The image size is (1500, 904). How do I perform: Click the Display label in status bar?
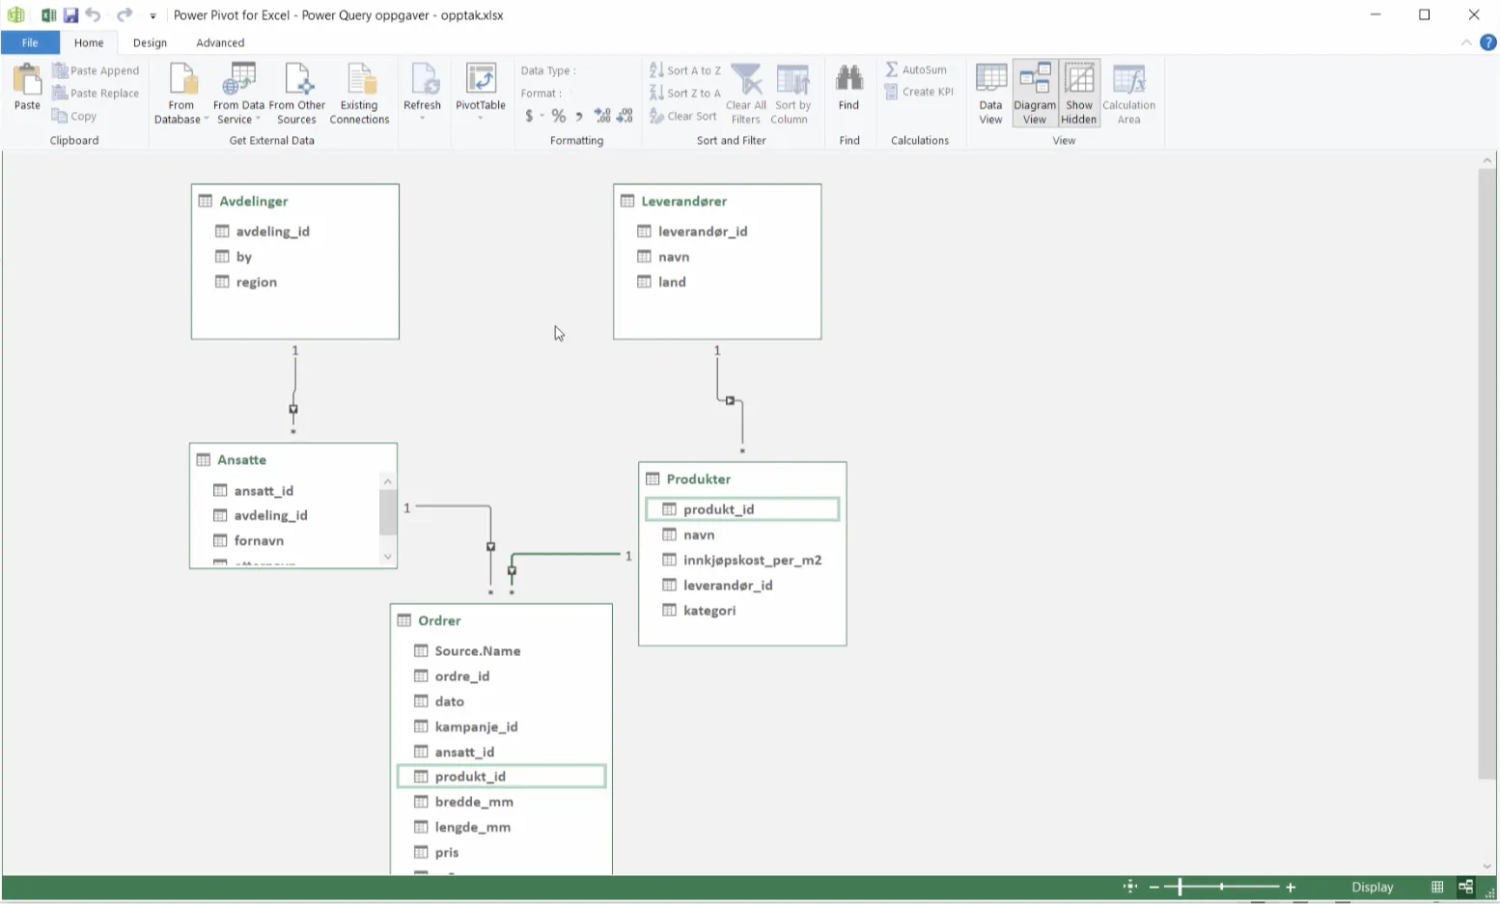pos(1372,887)
